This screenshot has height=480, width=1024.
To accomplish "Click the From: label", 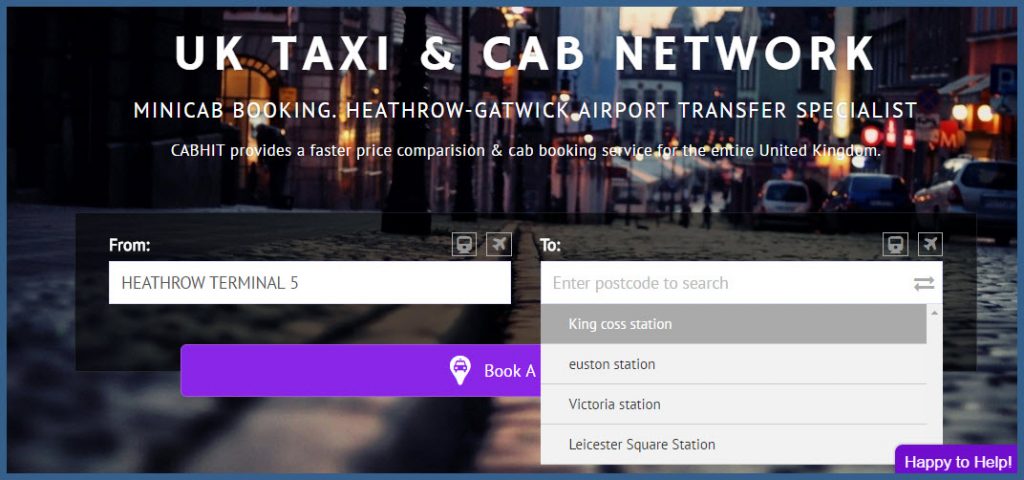I will tap(129, 245).
